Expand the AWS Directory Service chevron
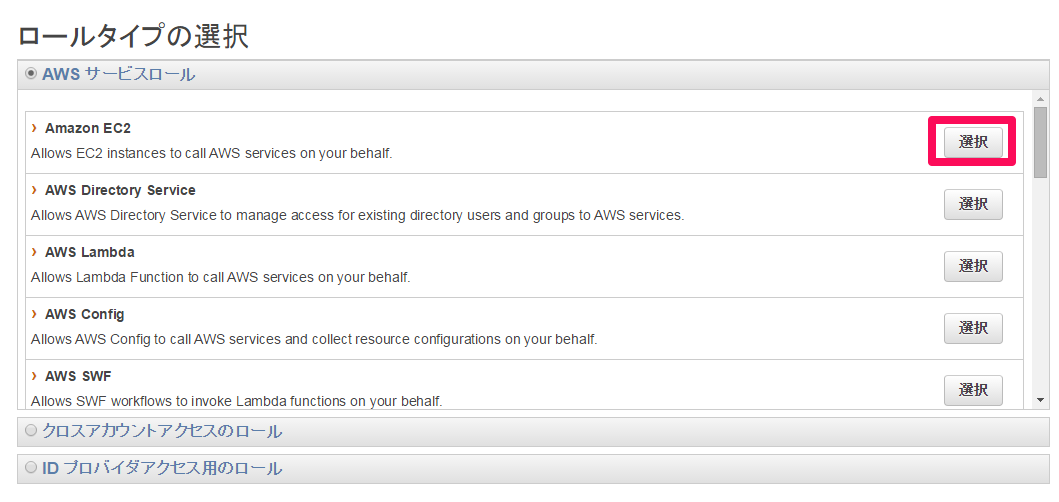This screenshot has width=1059, height=502. click(34, 190)
